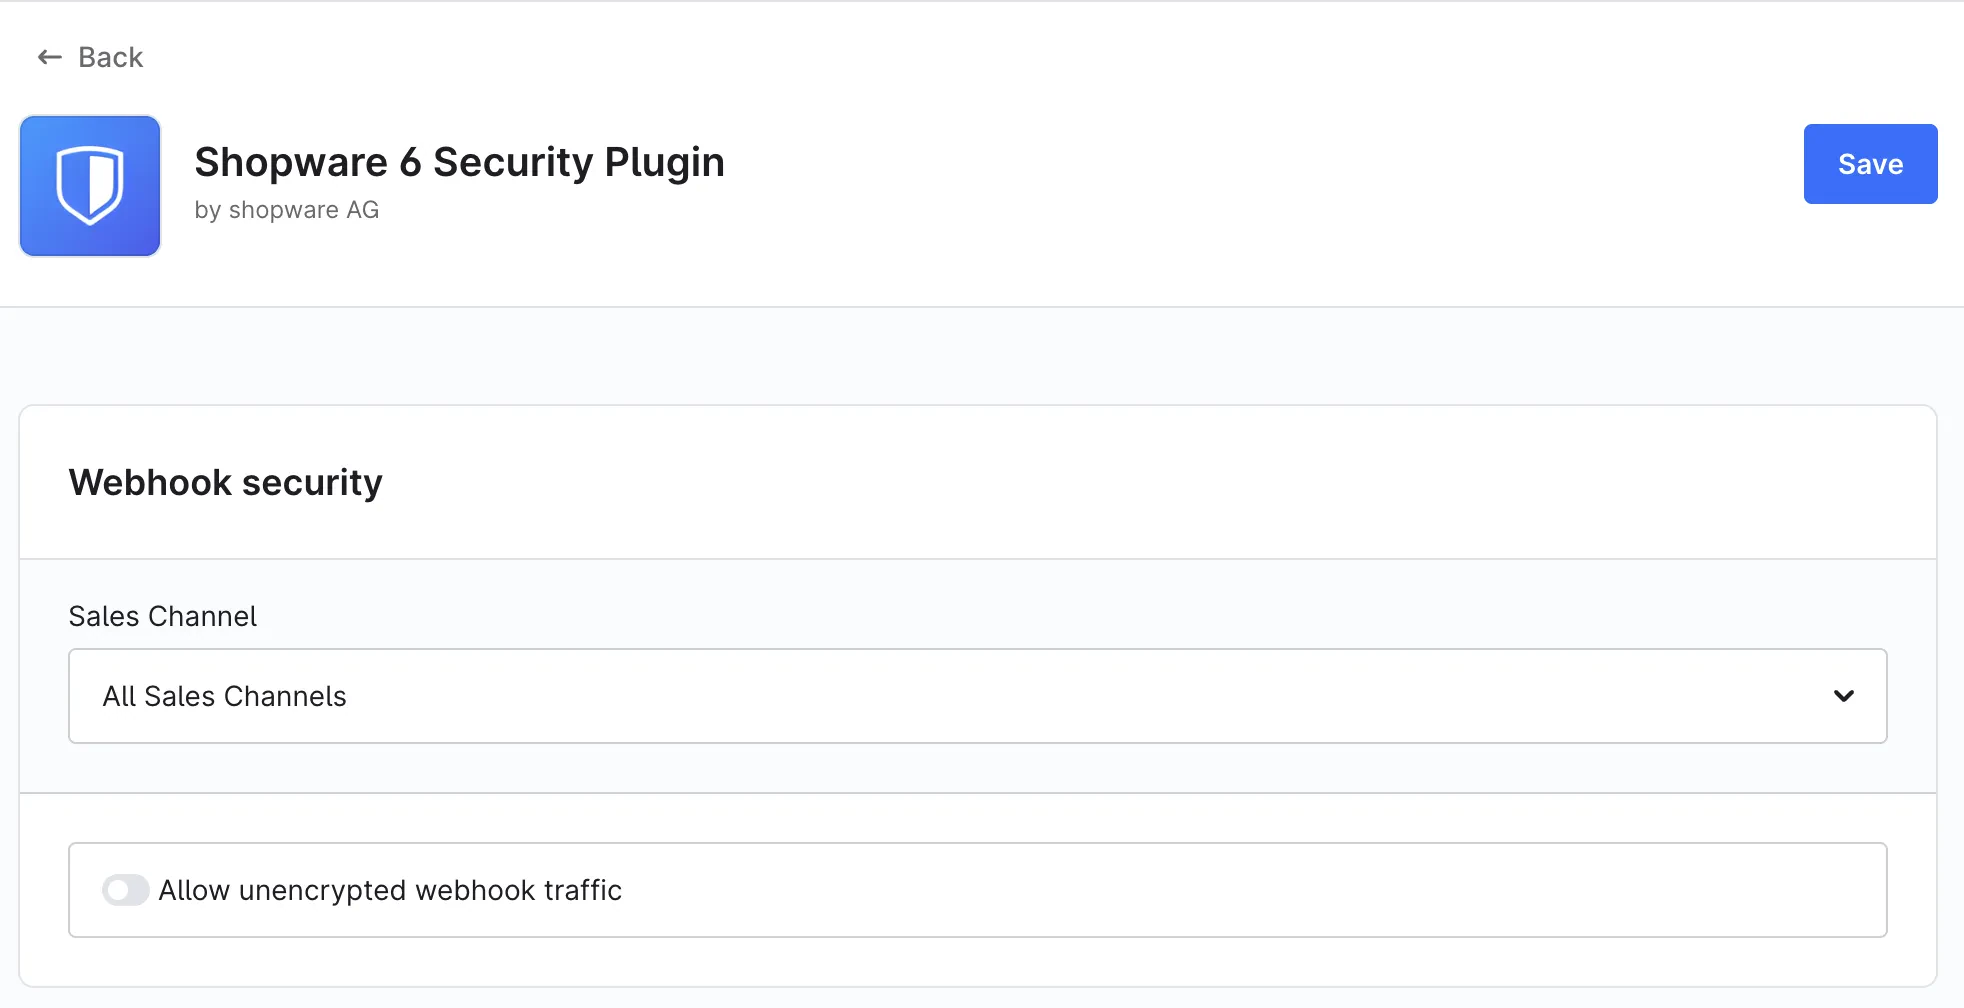Viewport: 1964px width, 1008px height.
Task: Click the back arrow icon
Action: (50, 58)
